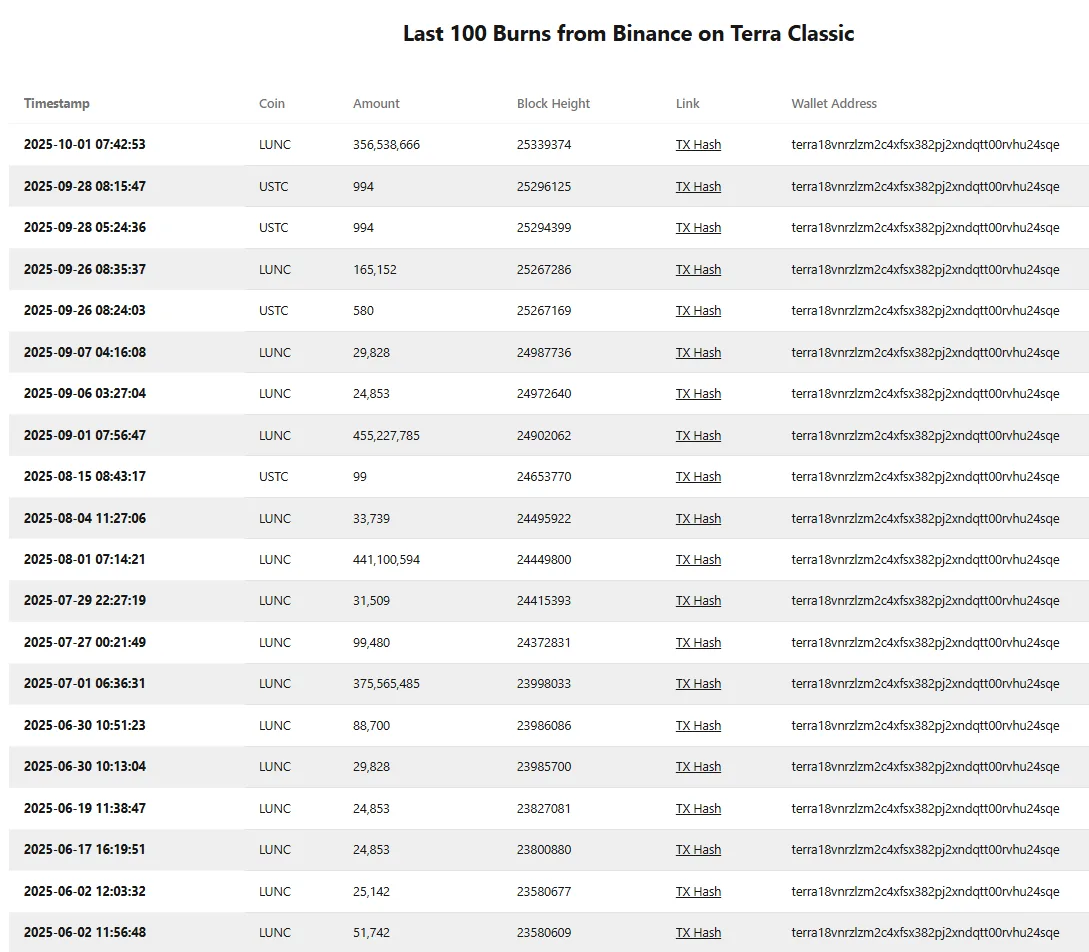
Task: Click the Coin column header
Action: [x=272, y=104]
